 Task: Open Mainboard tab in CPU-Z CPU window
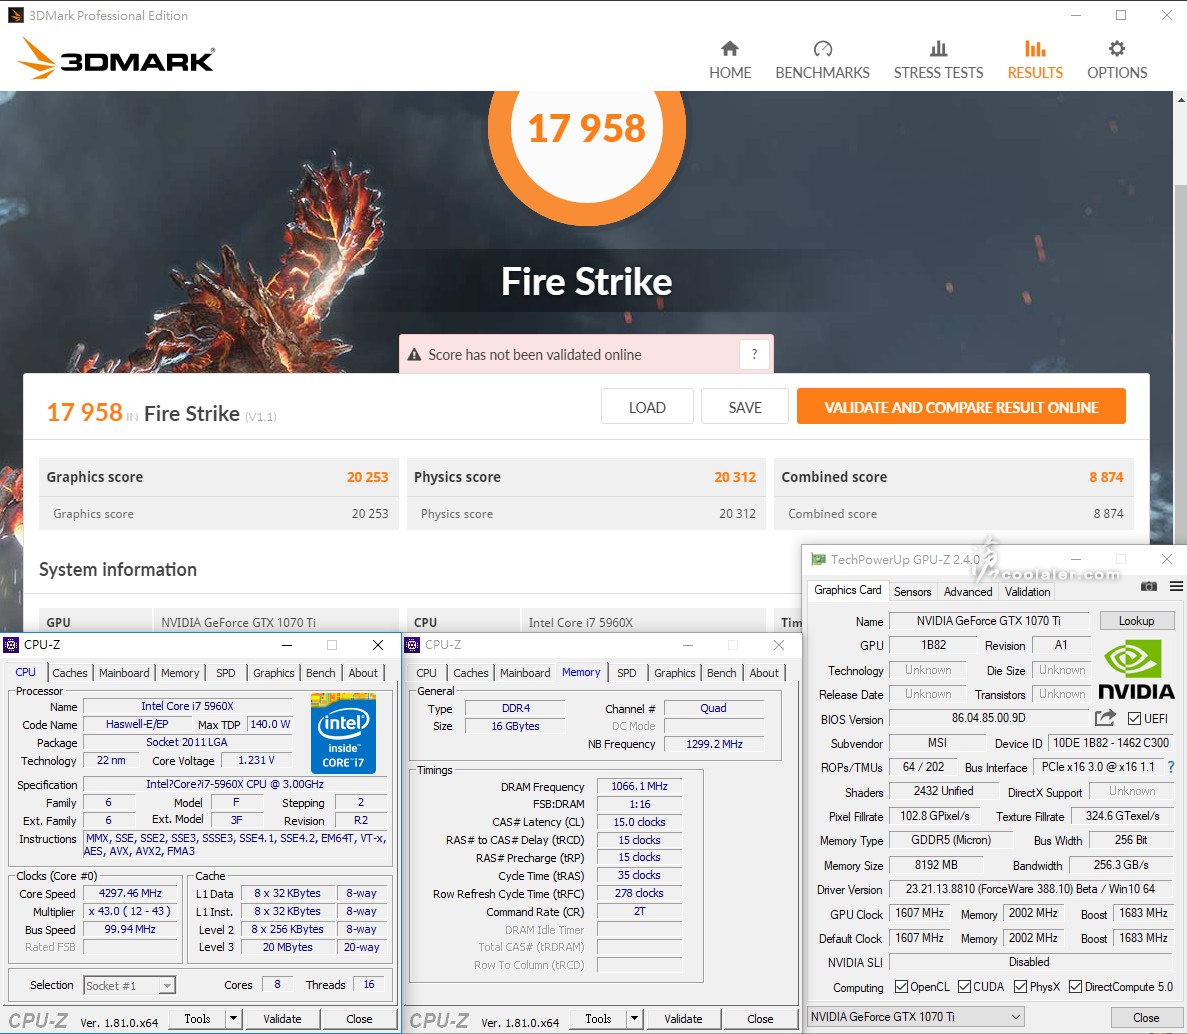tap(124, 673)
